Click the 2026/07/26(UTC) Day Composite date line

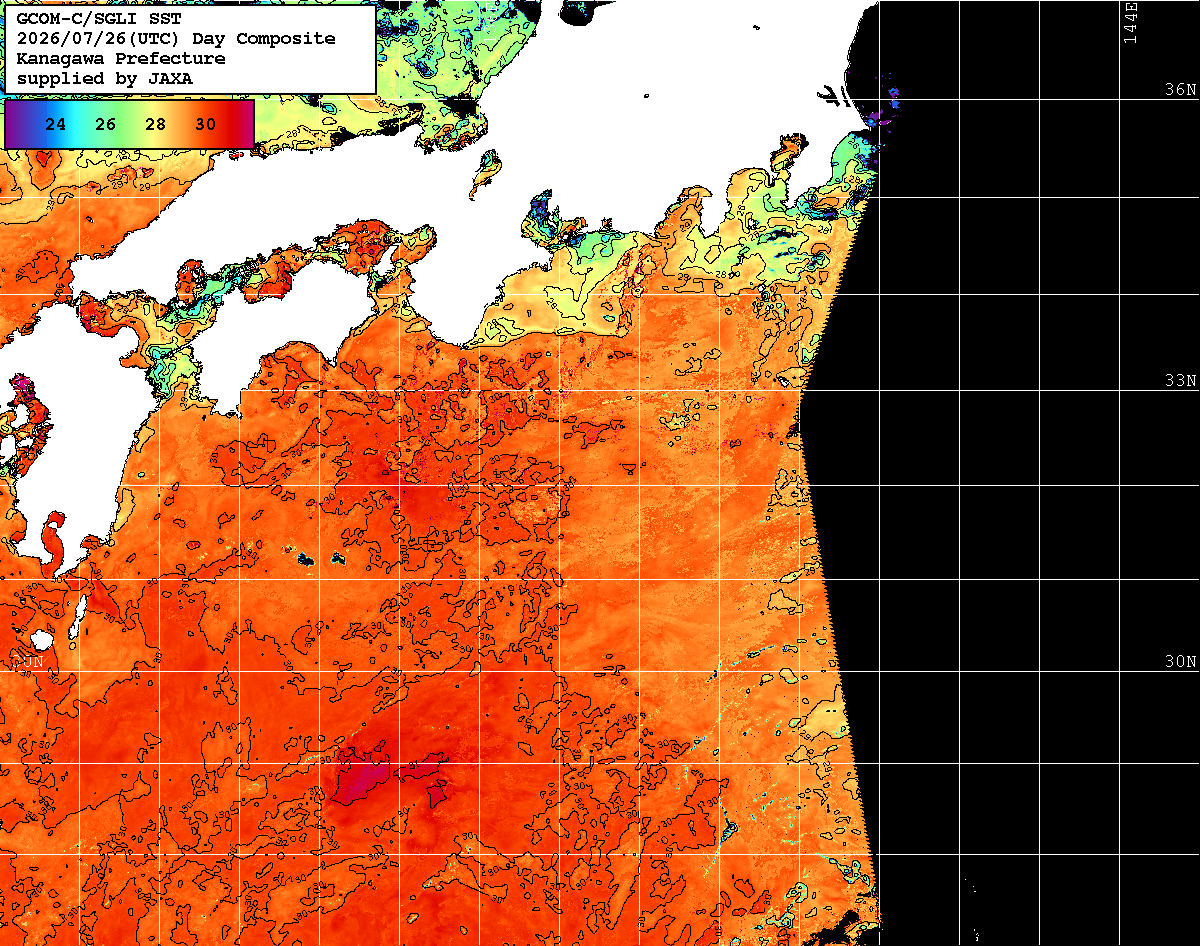click(x=176, y=38)
